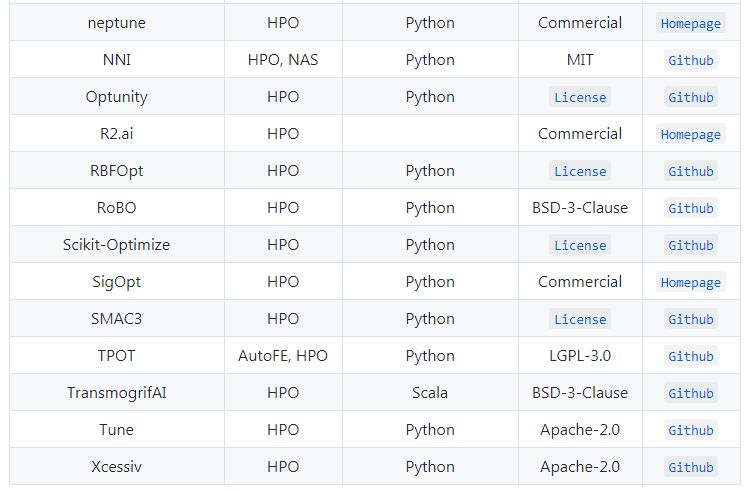Select the 'neptune' name cell
752x491 pixels.
(117, 23)
